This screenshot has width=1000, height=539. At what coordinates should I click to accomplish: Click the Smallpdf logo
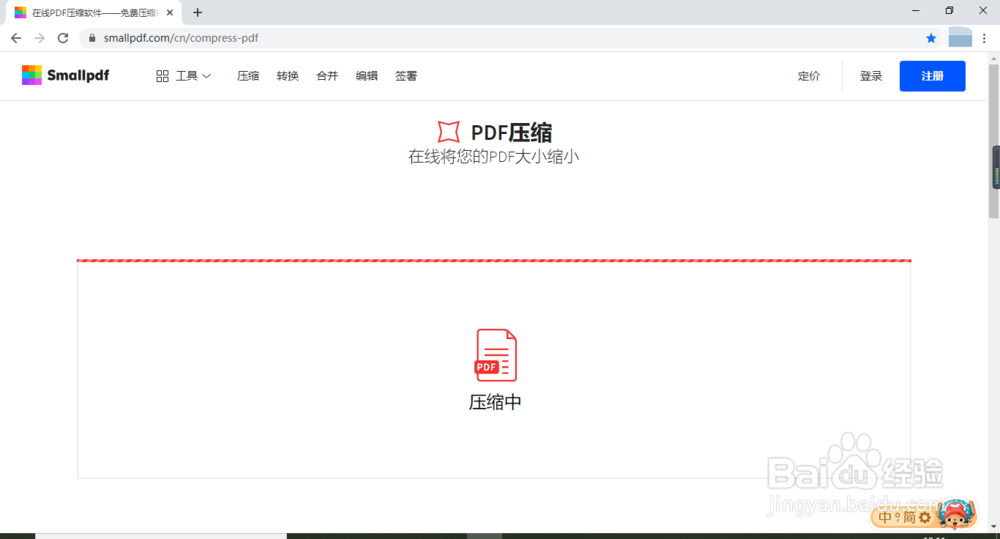66,75
